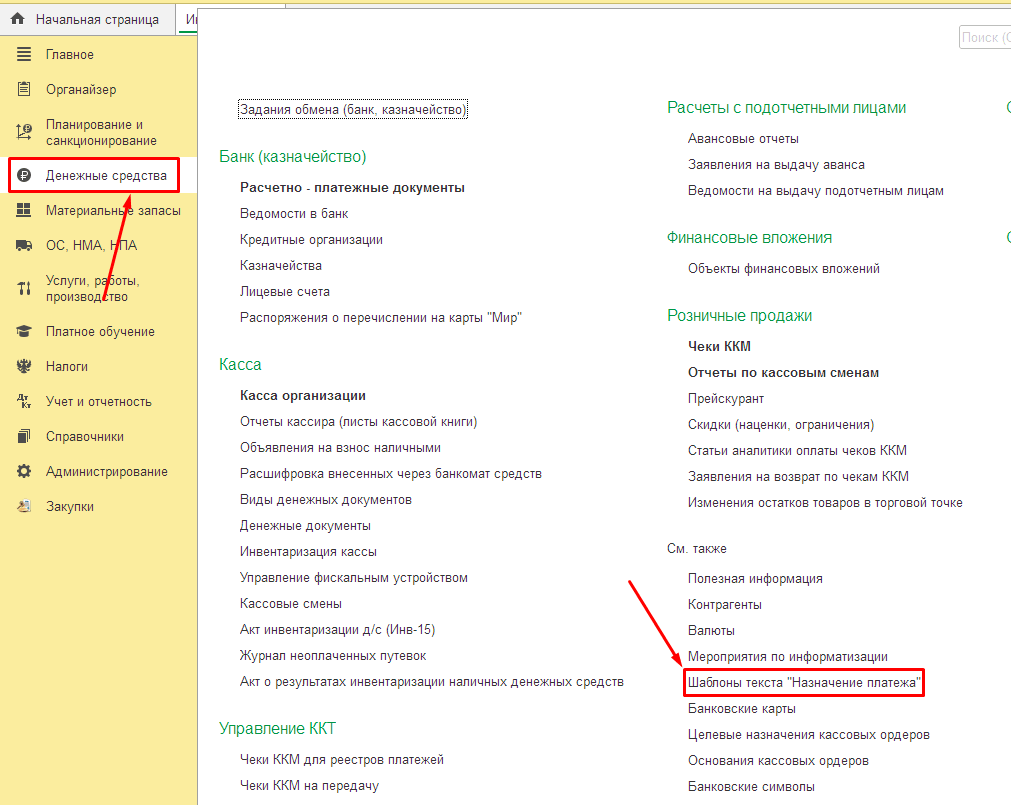Open Задания обмена (банк, казначейство)
1011x805 pixels.
pos(353,110)
